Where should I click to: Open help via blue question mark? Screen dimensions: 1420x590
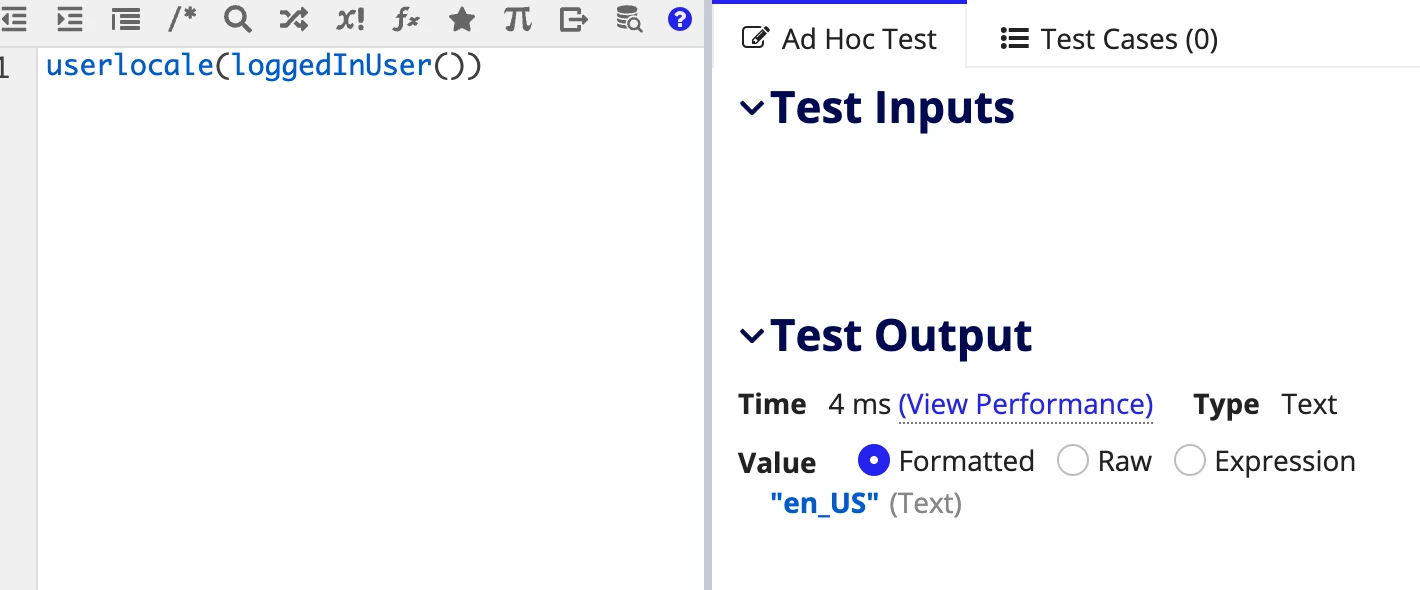pos(680,18)
